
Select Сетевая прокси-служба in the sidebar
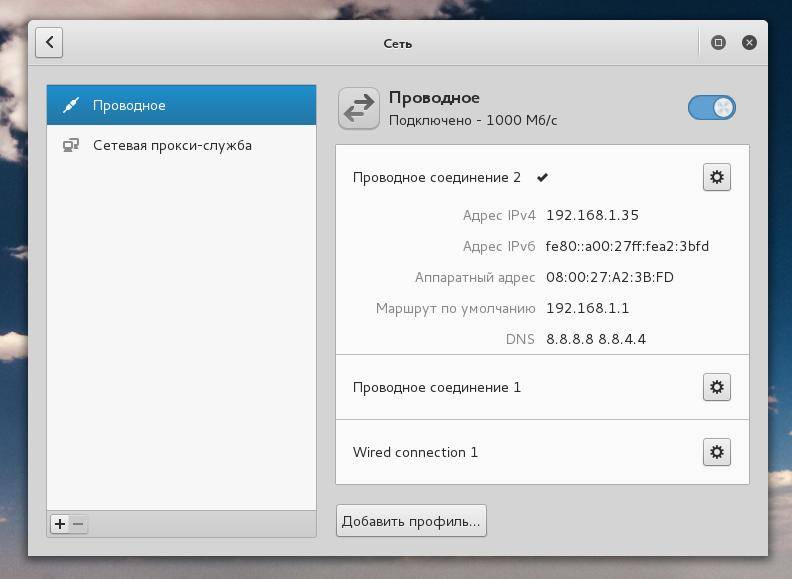click(181, 146)
